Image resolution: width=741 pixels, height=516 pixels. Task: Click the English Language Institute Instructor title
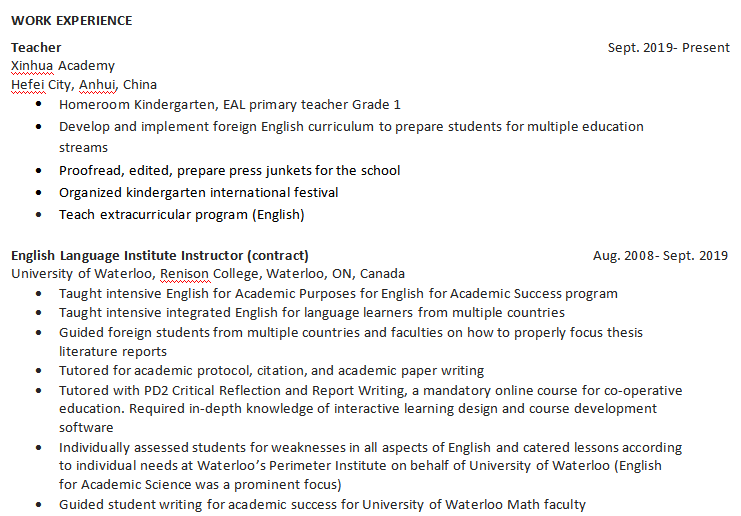(160, 255)
